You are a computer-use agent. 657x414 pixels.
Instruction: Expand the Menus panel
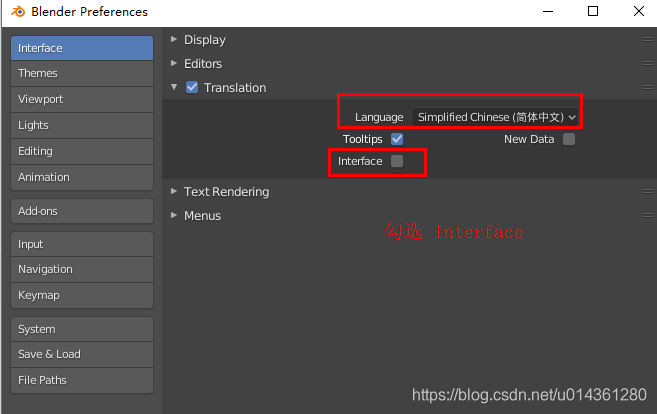(173, 215)
